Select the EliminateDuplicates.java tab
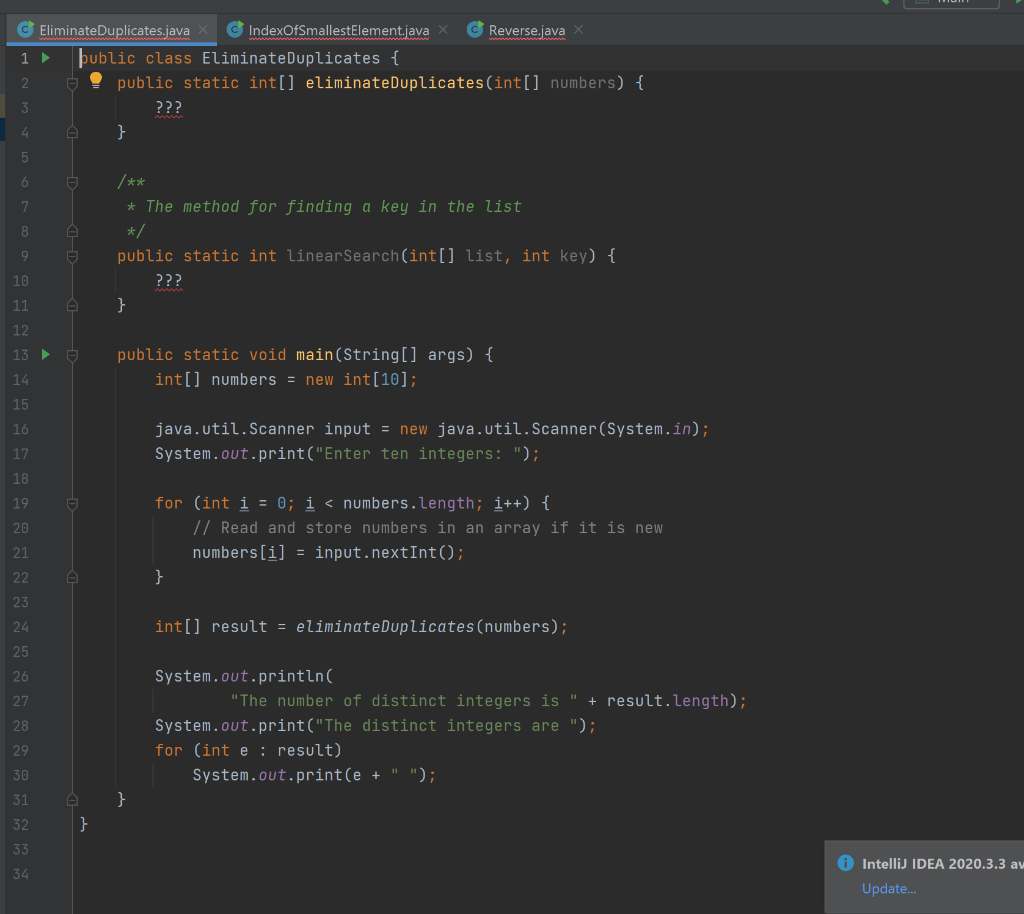 pyautogui.click(x=114, y=30)
